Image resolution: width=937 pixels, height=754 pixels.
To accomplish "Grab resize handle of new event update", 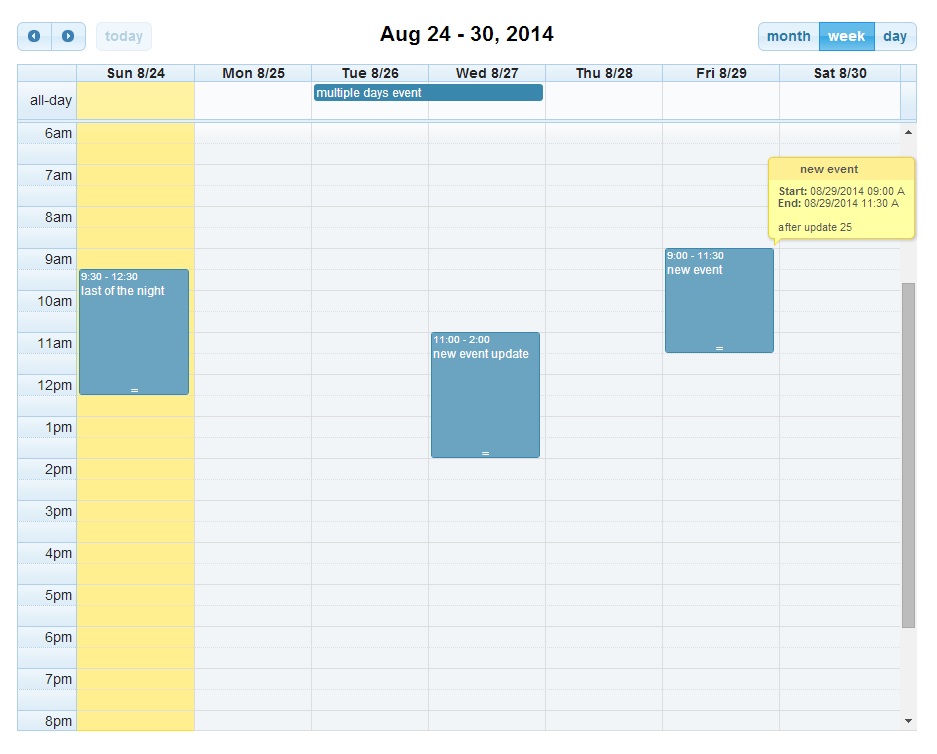I will [485, 454].
